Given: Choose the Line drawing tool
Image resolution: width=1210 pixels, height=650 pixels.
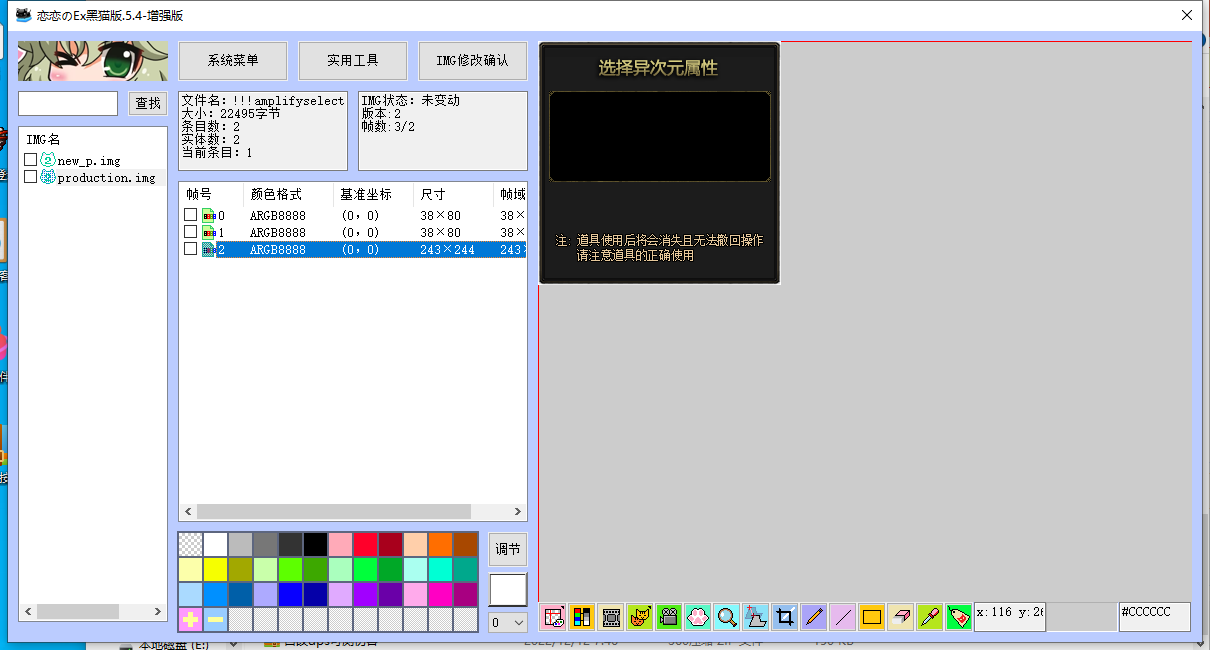Looking at the screenshot, I should point(842,617).
